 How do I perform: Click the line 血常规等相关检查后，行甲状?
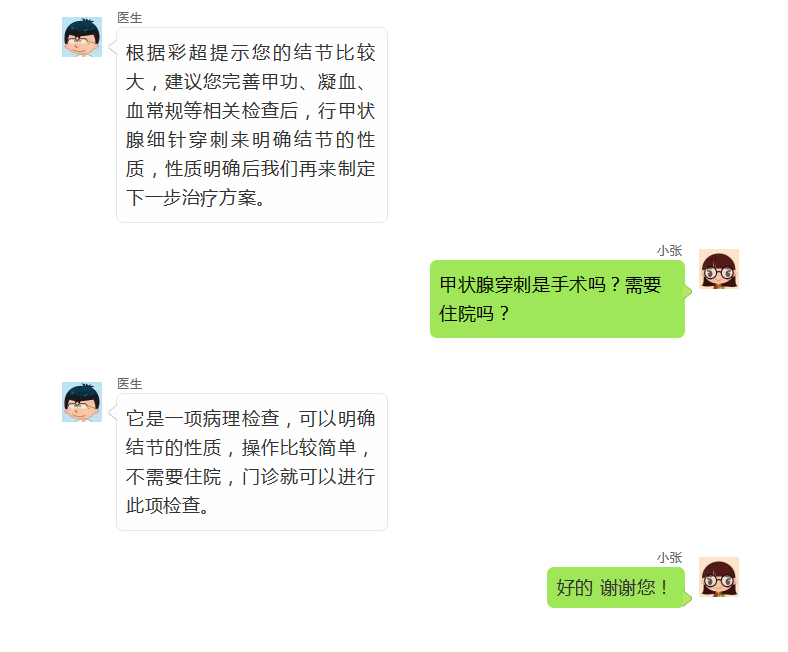point(250,111)
